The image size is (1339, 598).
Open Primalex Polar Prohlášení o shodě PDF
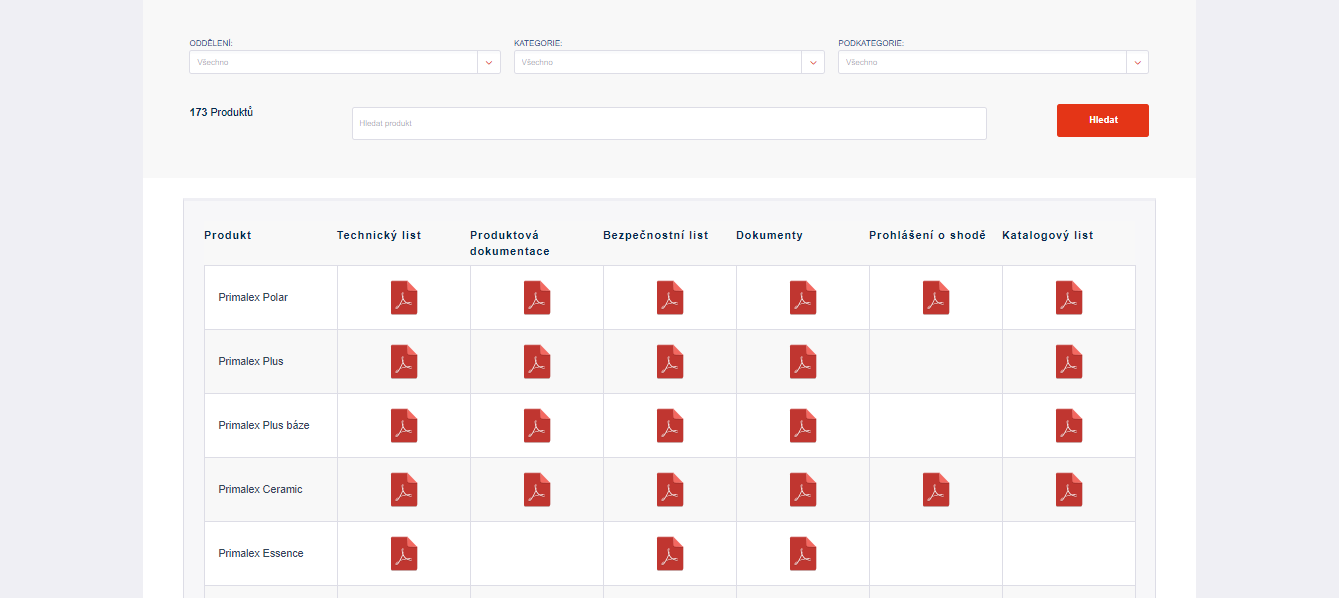click(x=936, y=298)
